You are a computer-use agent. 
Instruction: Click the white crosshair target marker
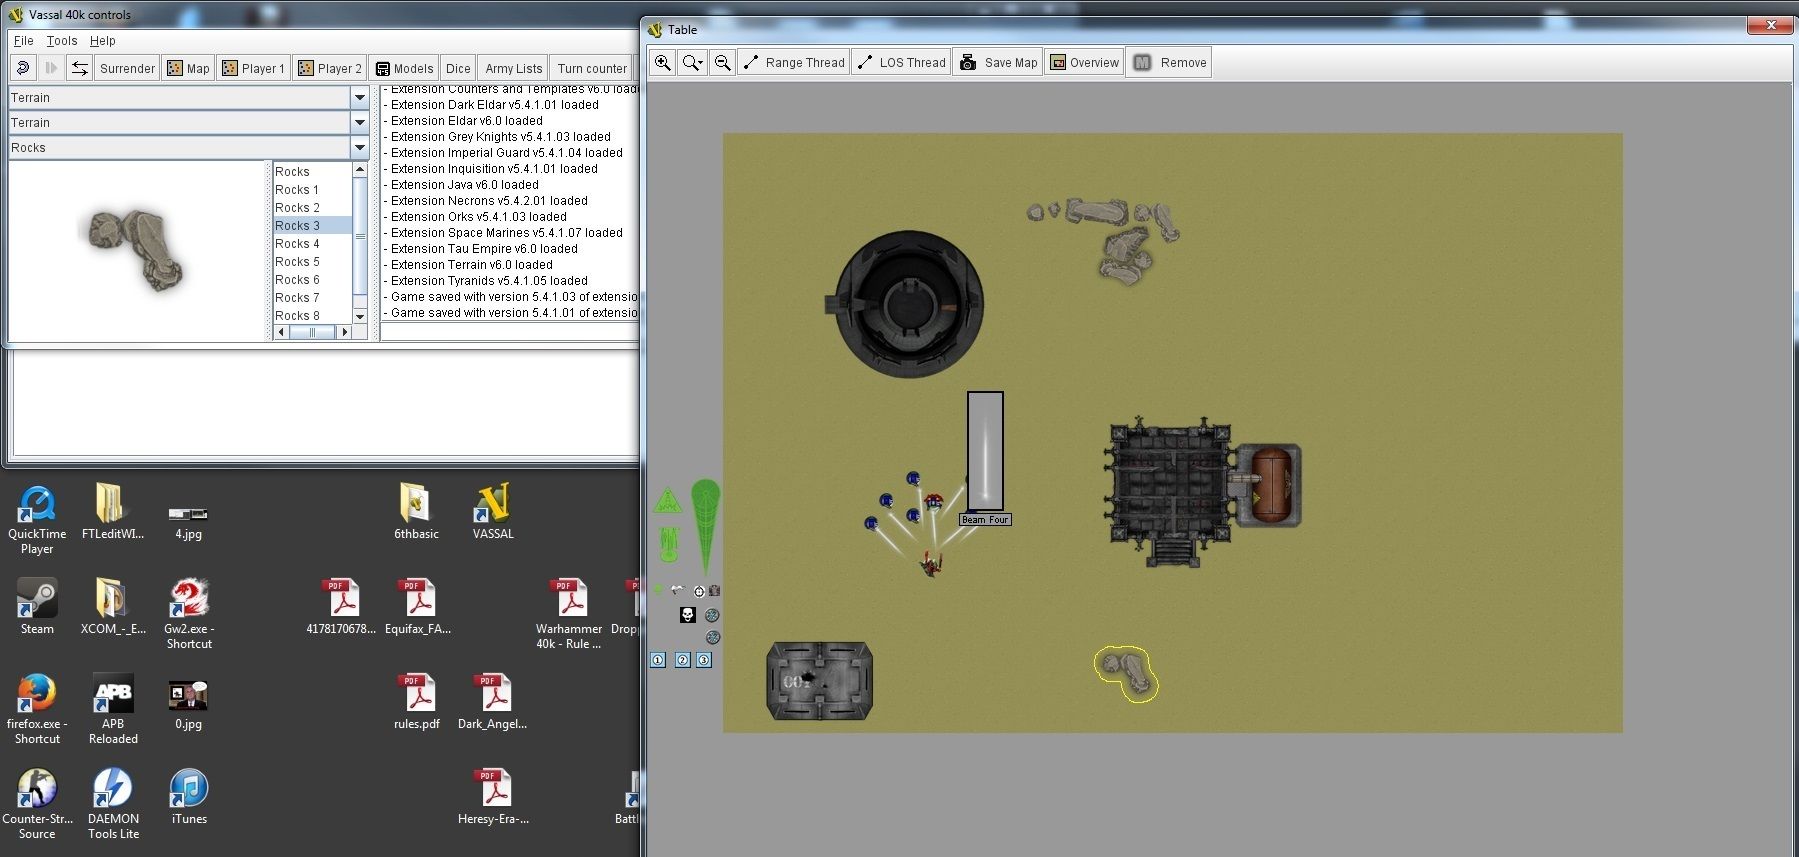click(699, 591)
